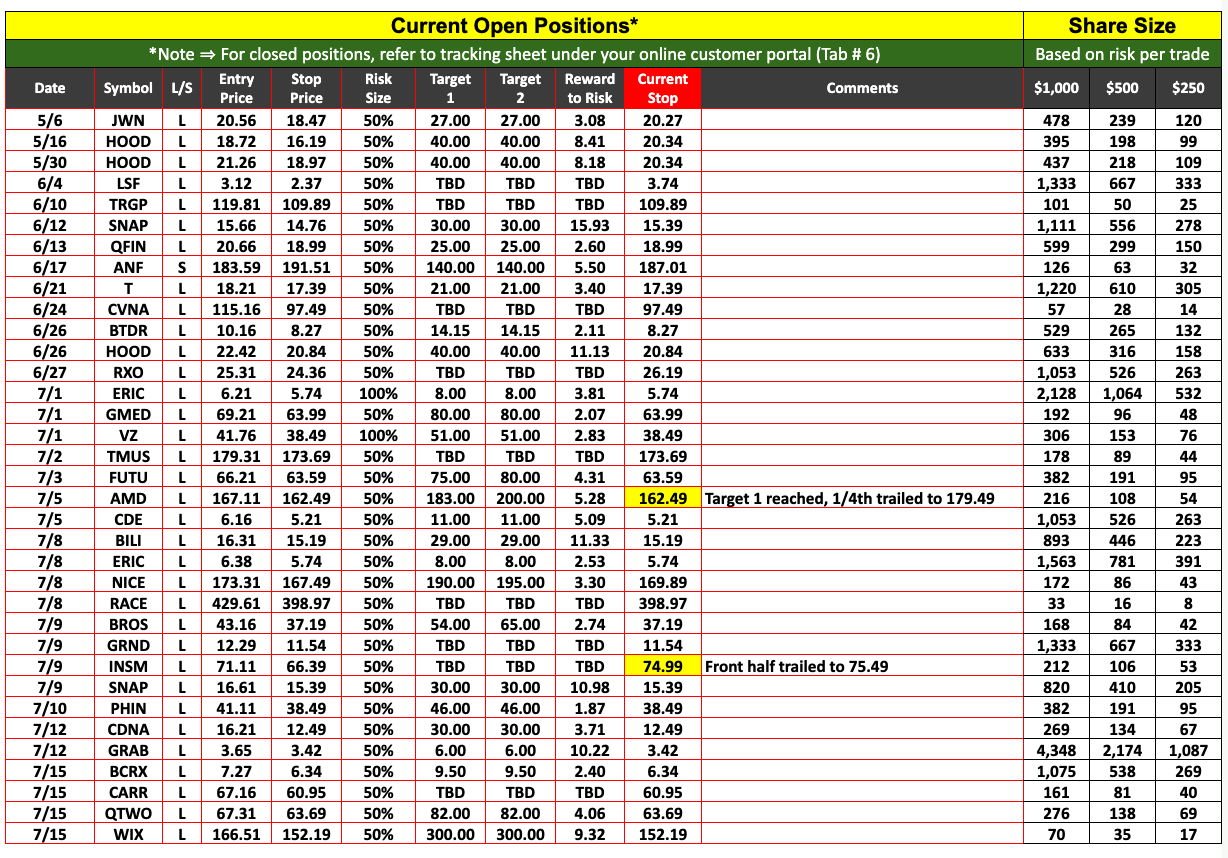1228x858 pixels.
Task: Click the "Entry Price" column header
Action: (236, 88)
